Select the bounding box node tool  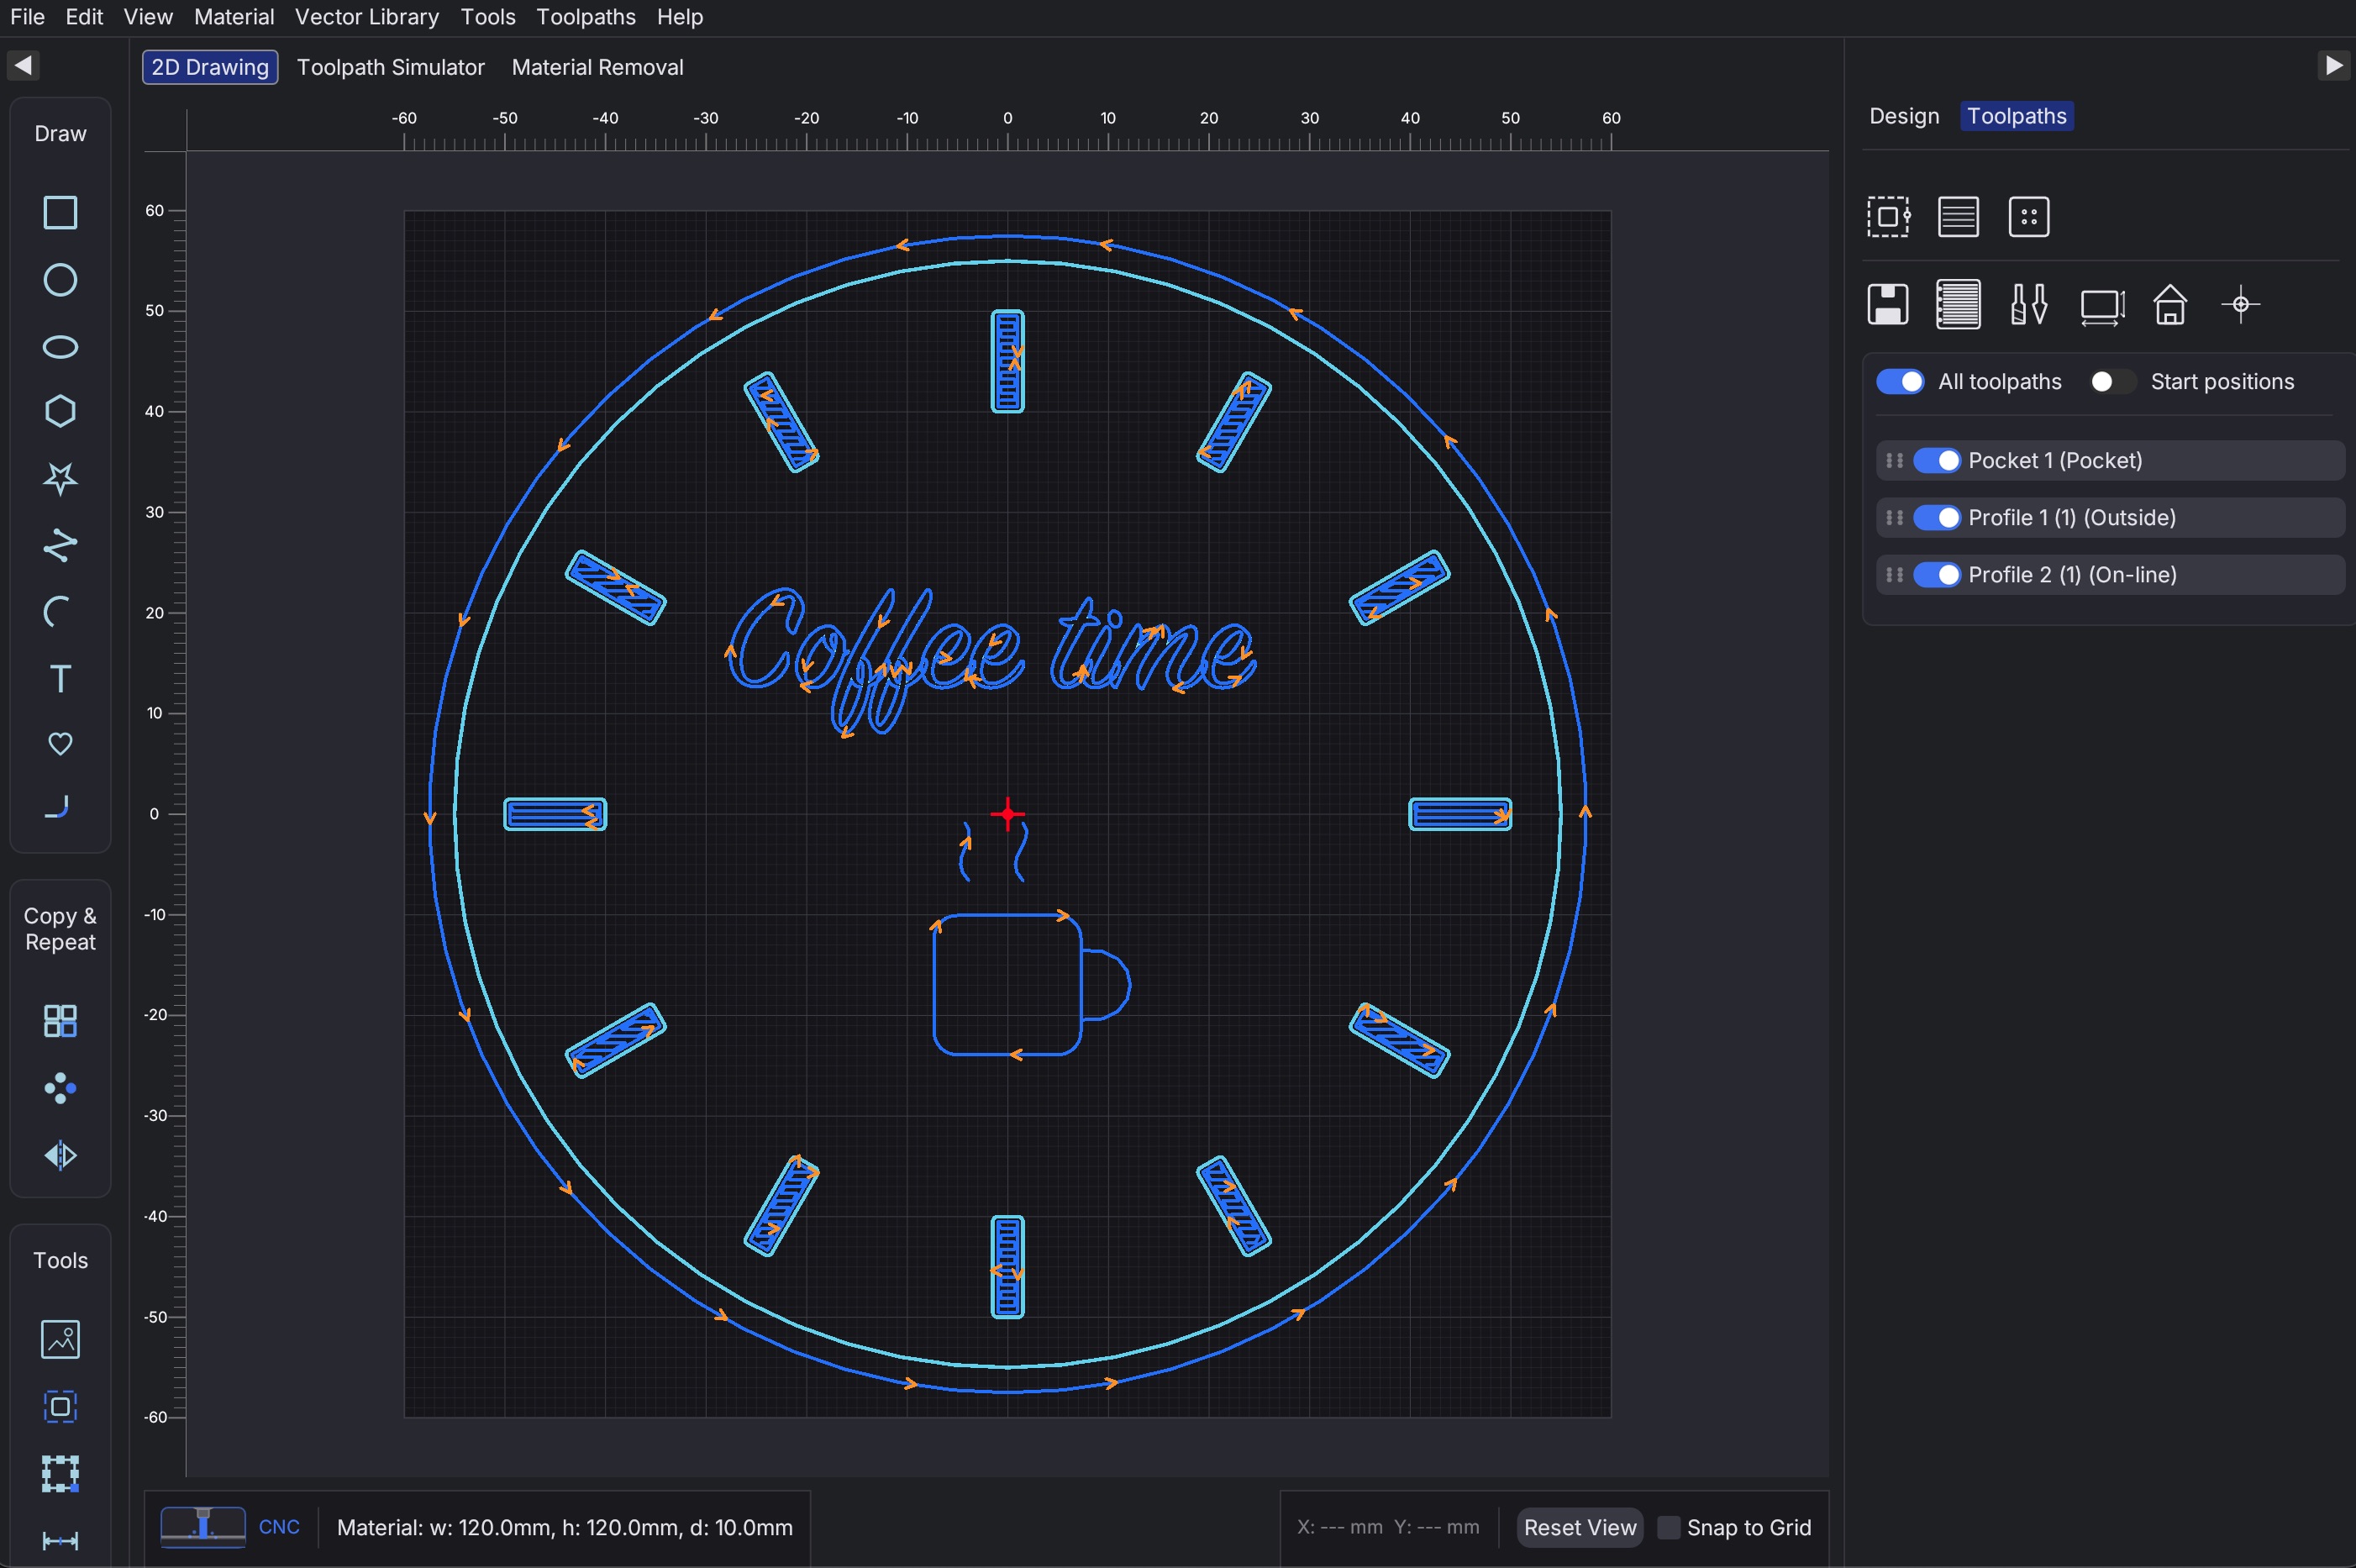60,1474
